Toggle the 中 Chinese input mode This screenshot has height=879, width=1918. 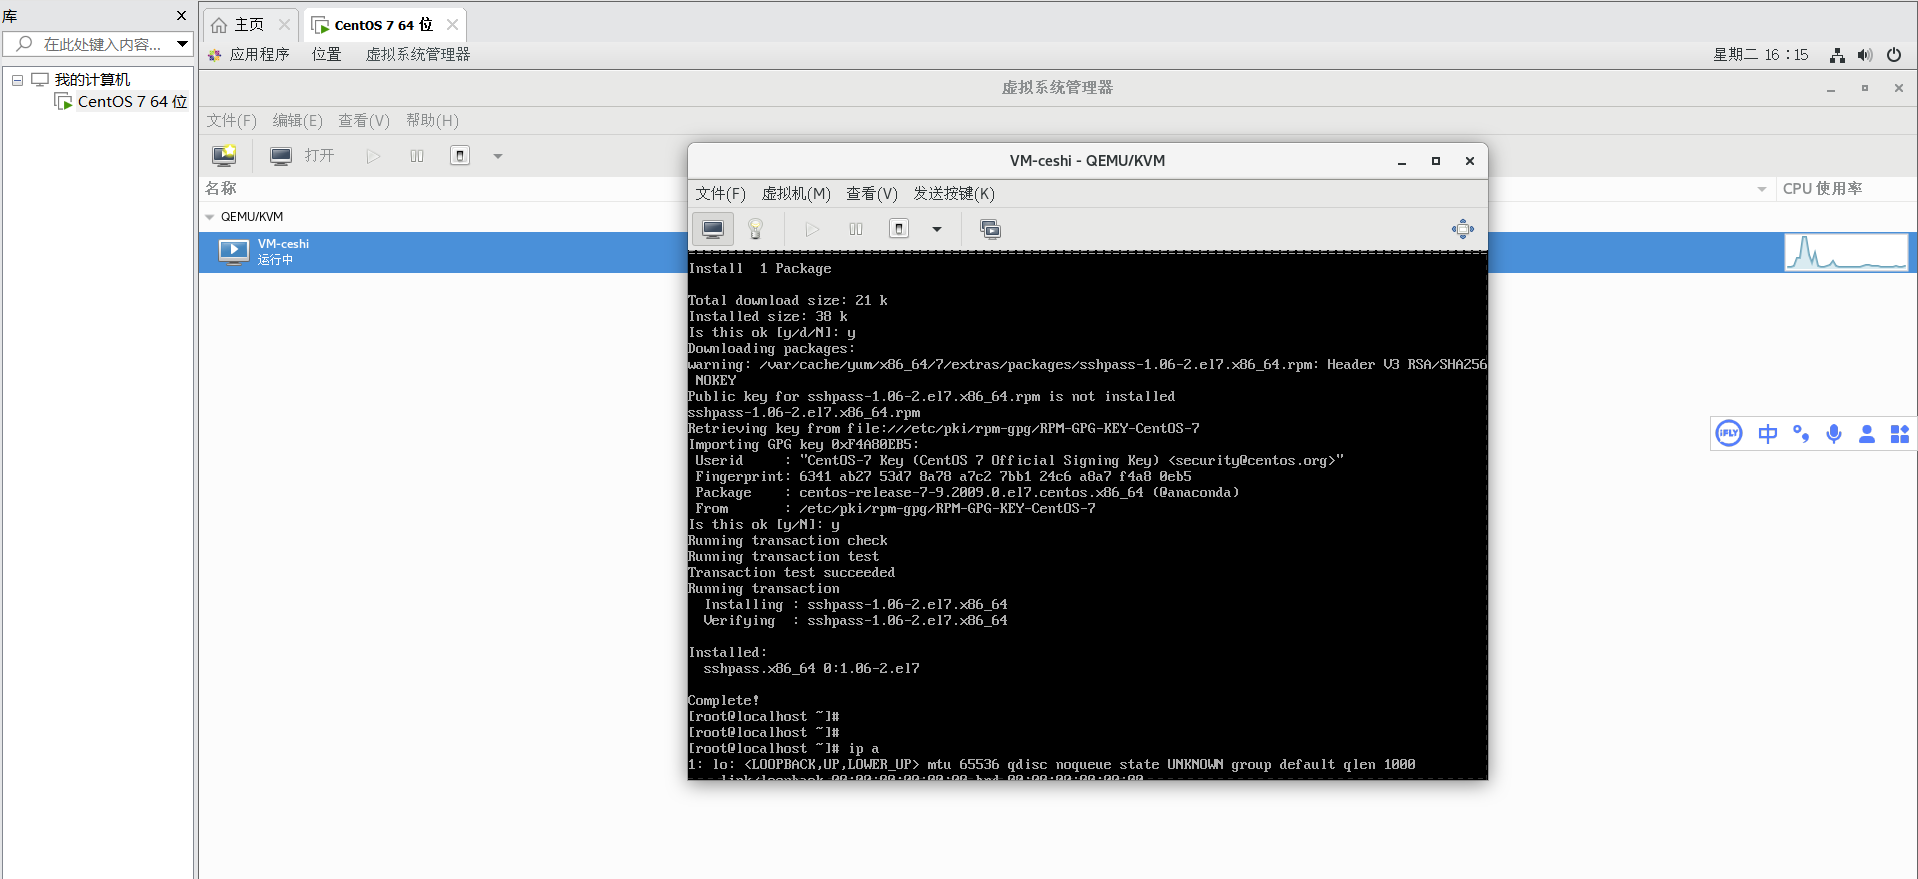pos(1768,433)
